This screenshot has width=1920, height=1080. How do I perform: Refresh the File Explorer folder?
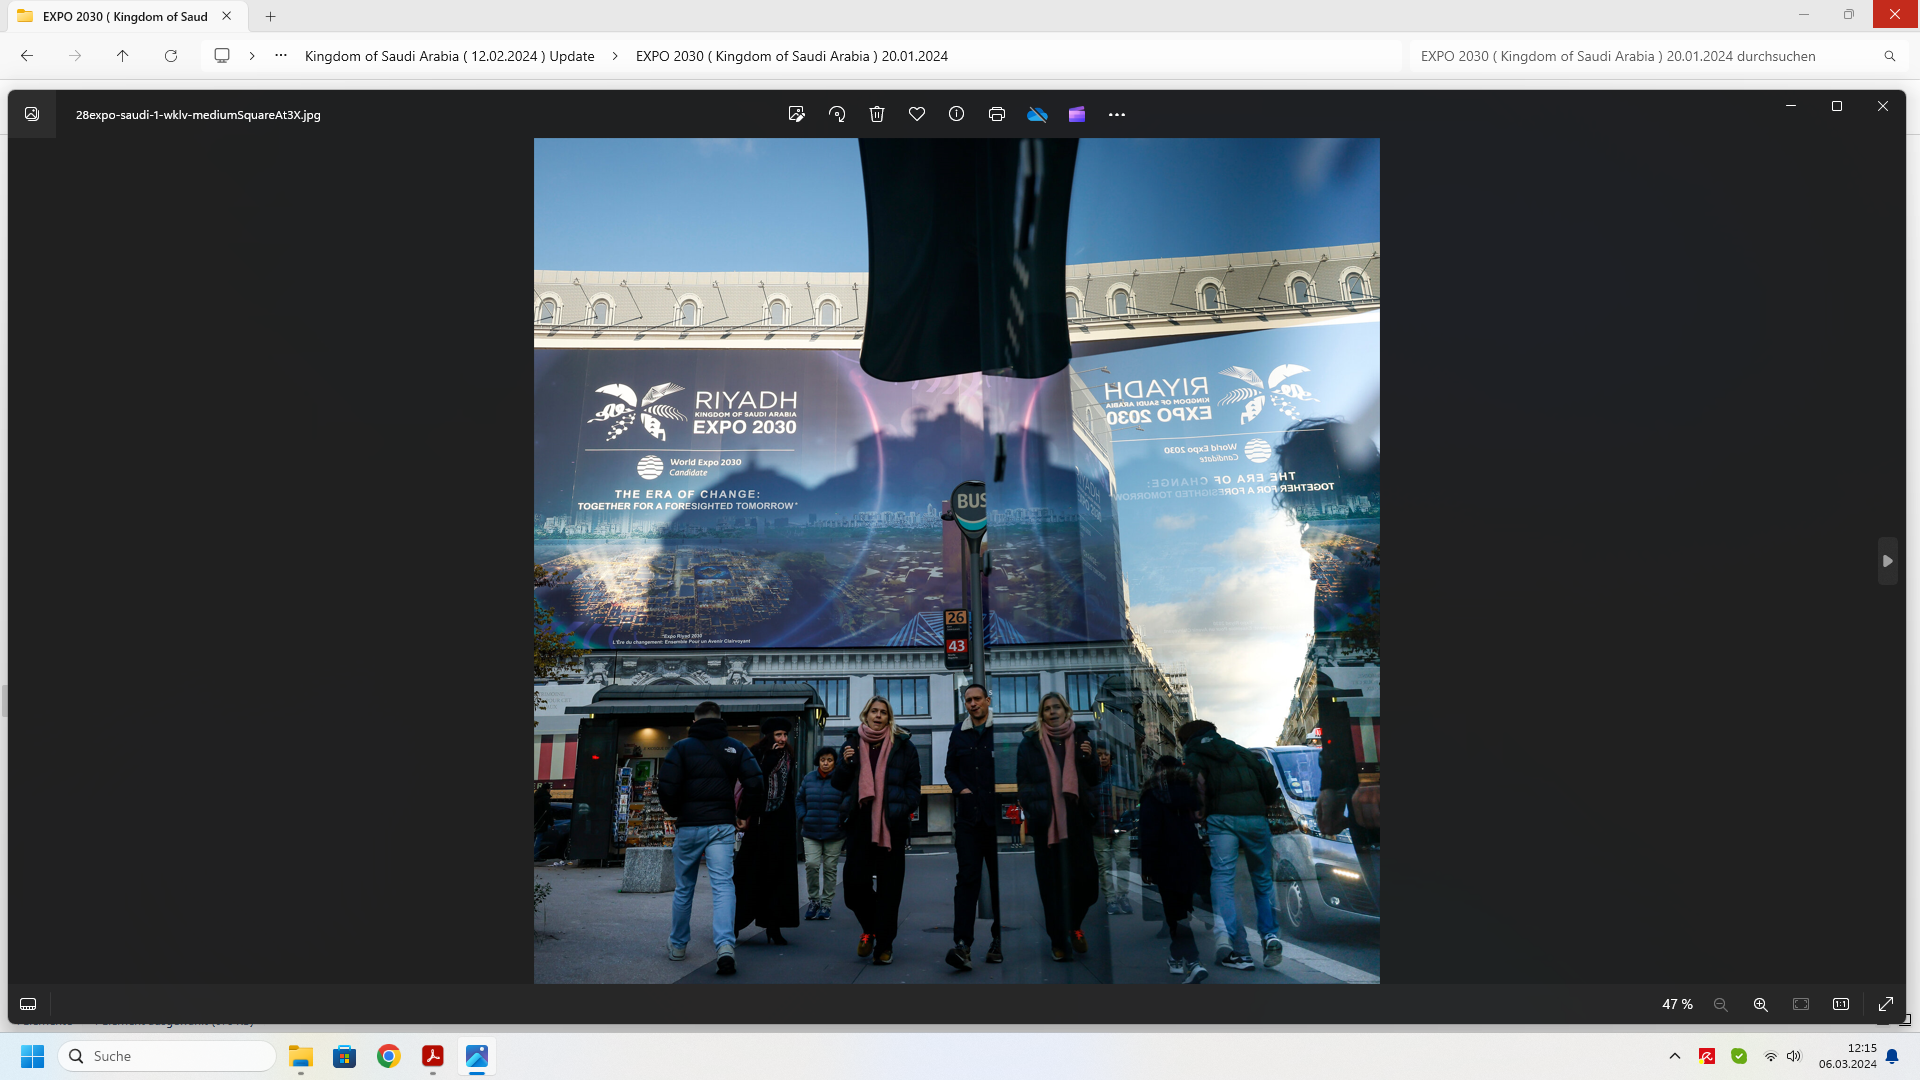171,56
